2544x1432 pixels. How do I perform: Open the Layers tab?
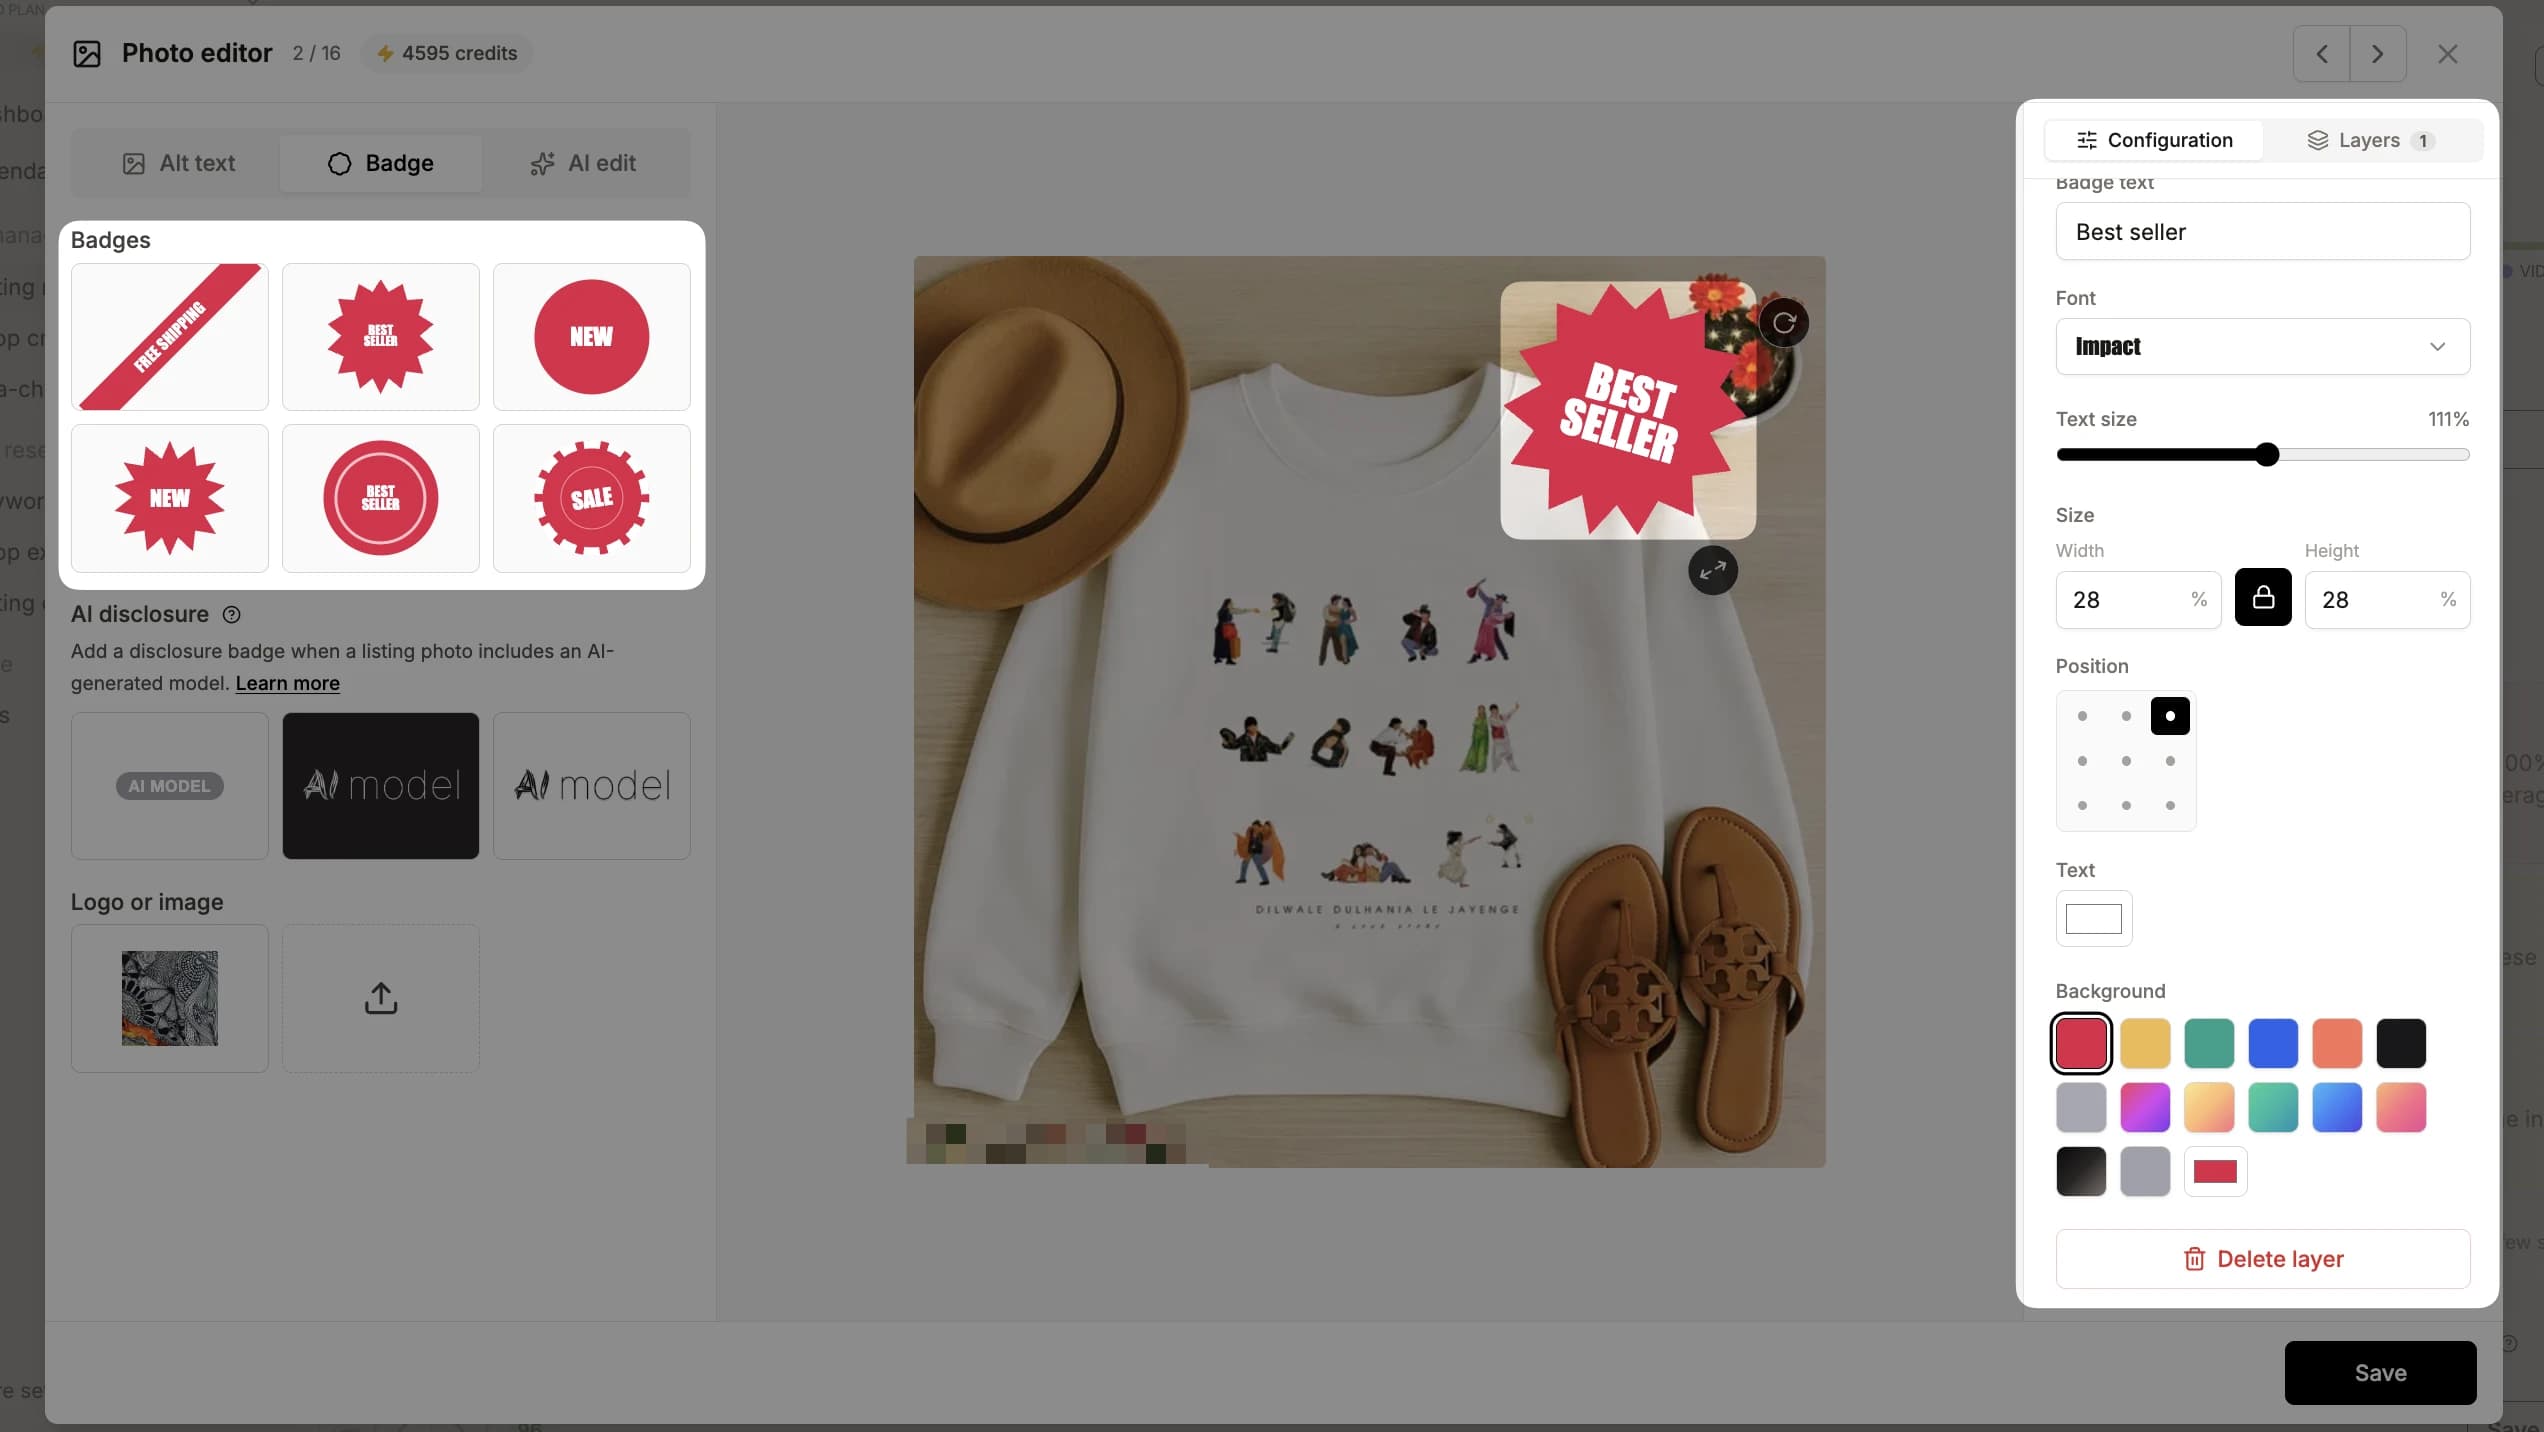point(2370,140)
